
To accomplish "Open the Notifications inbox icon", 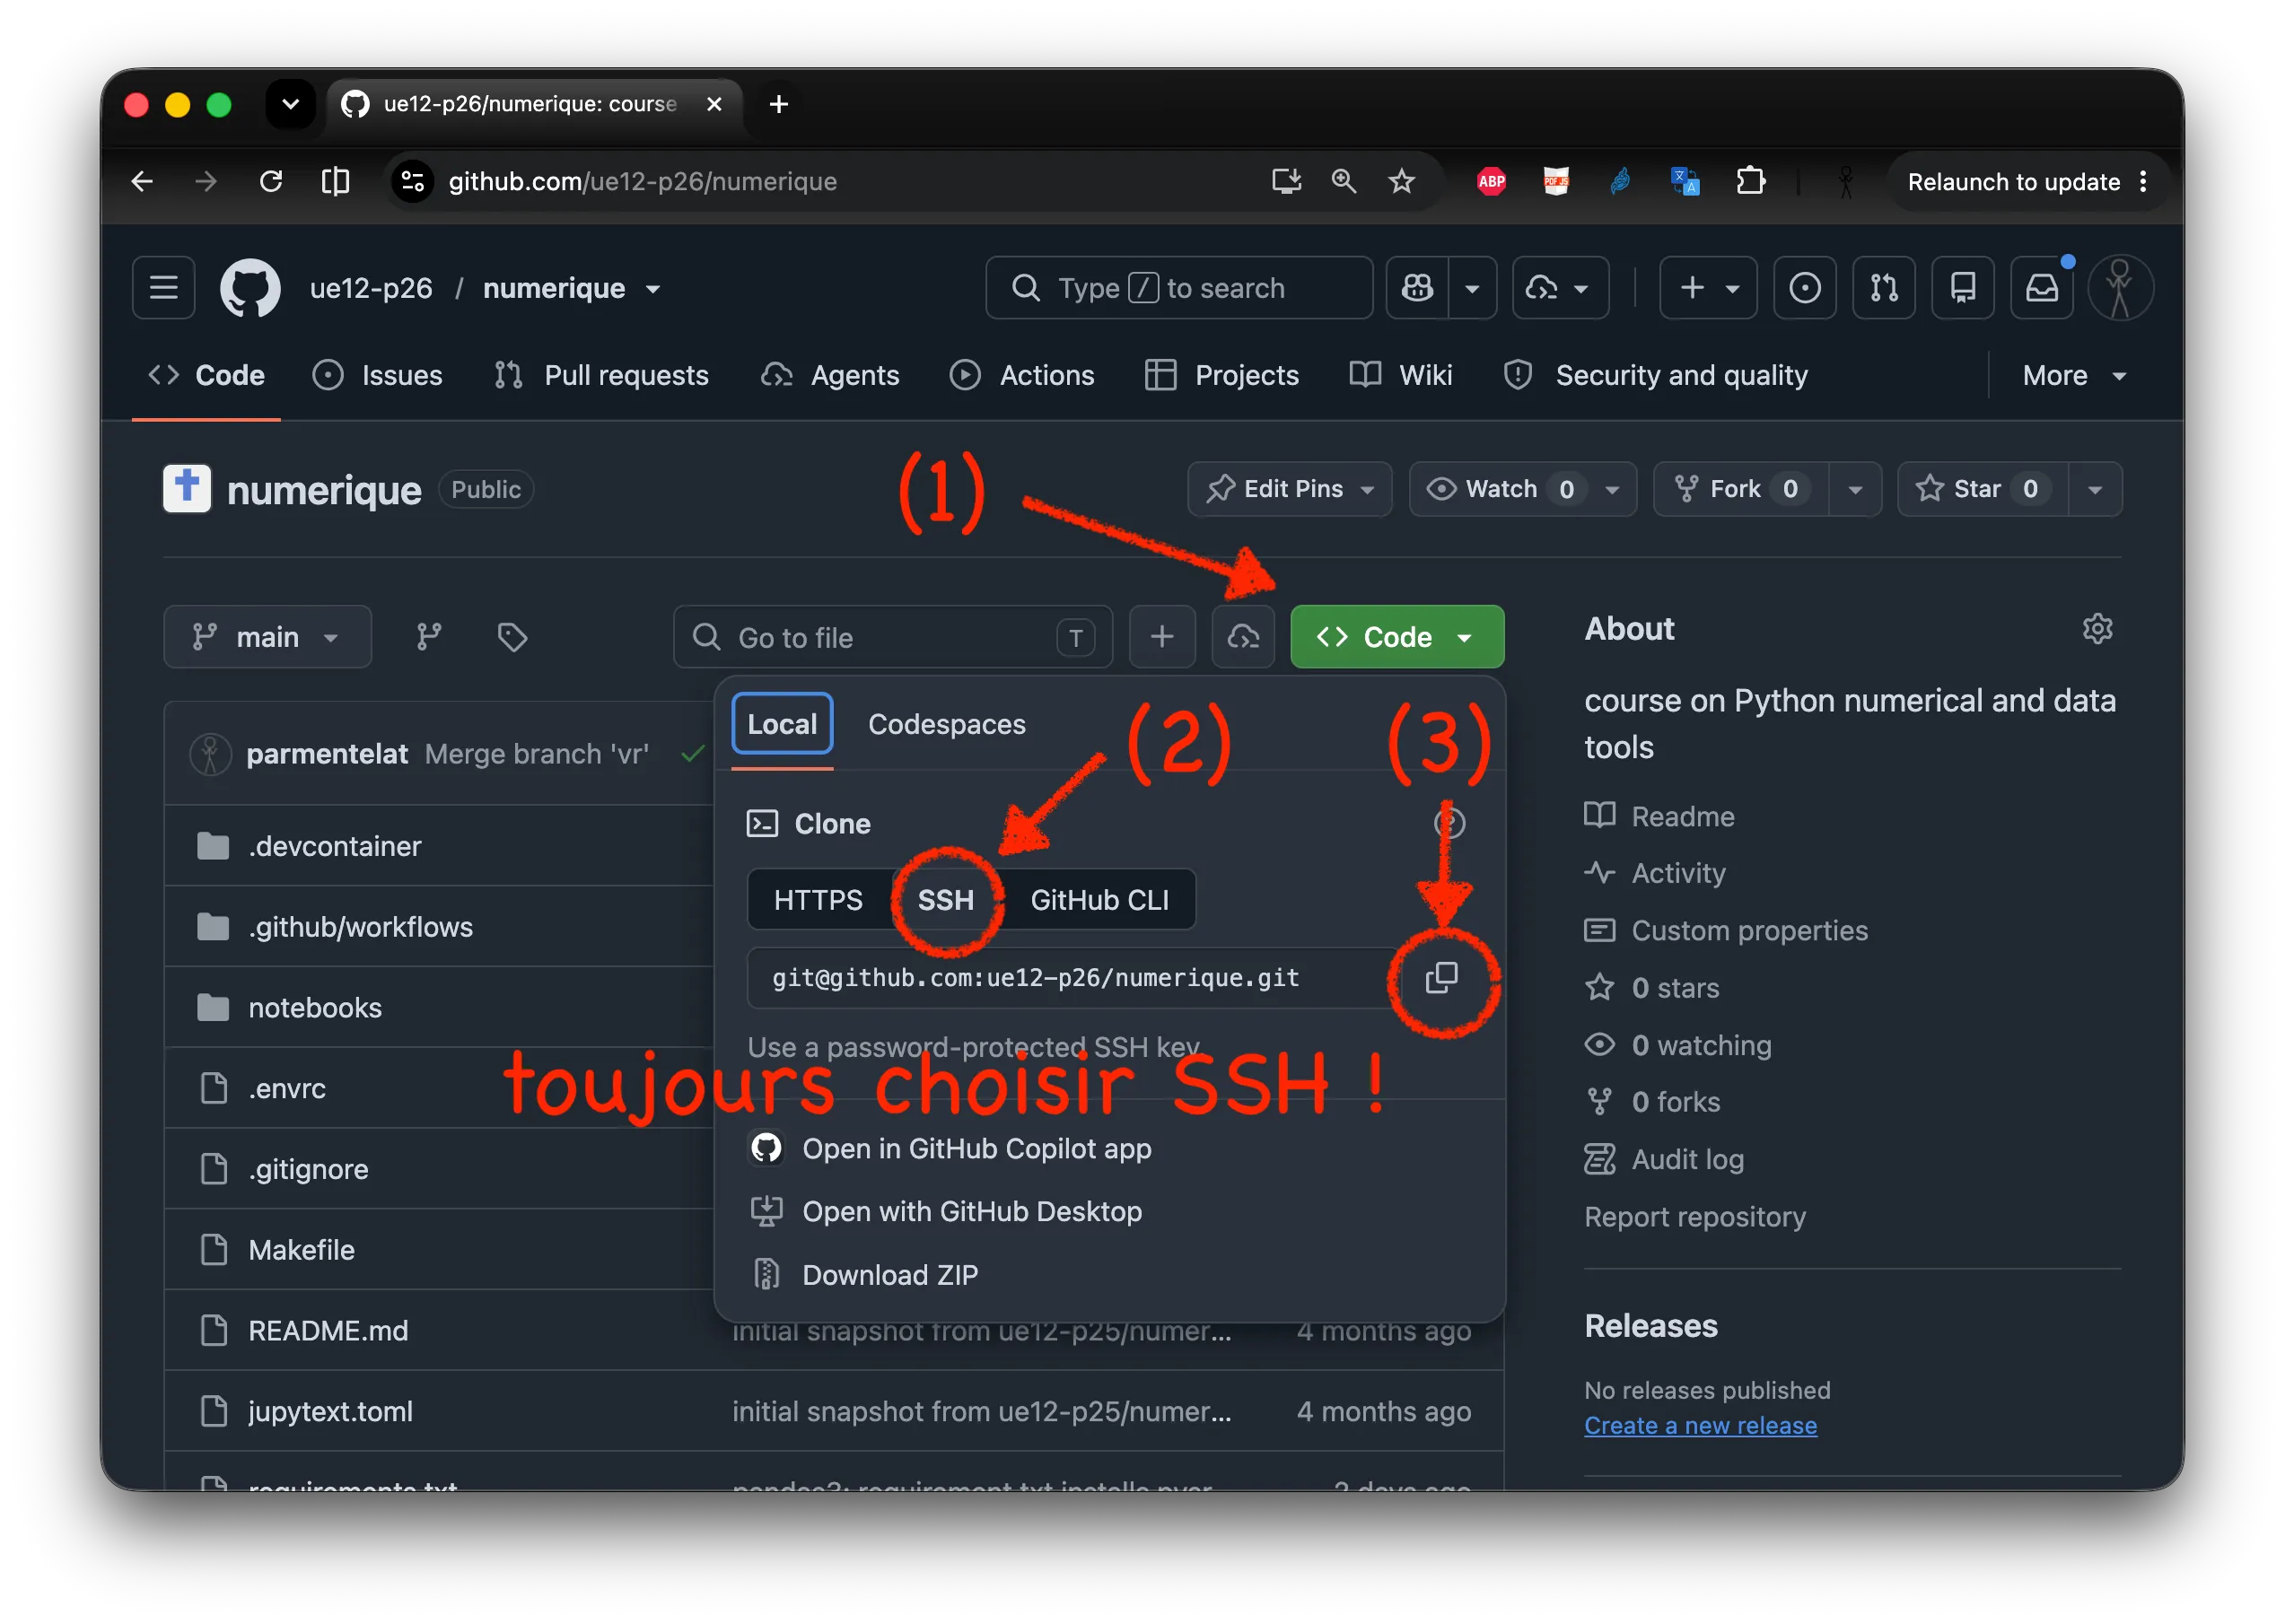I will tap(2041, 288).
